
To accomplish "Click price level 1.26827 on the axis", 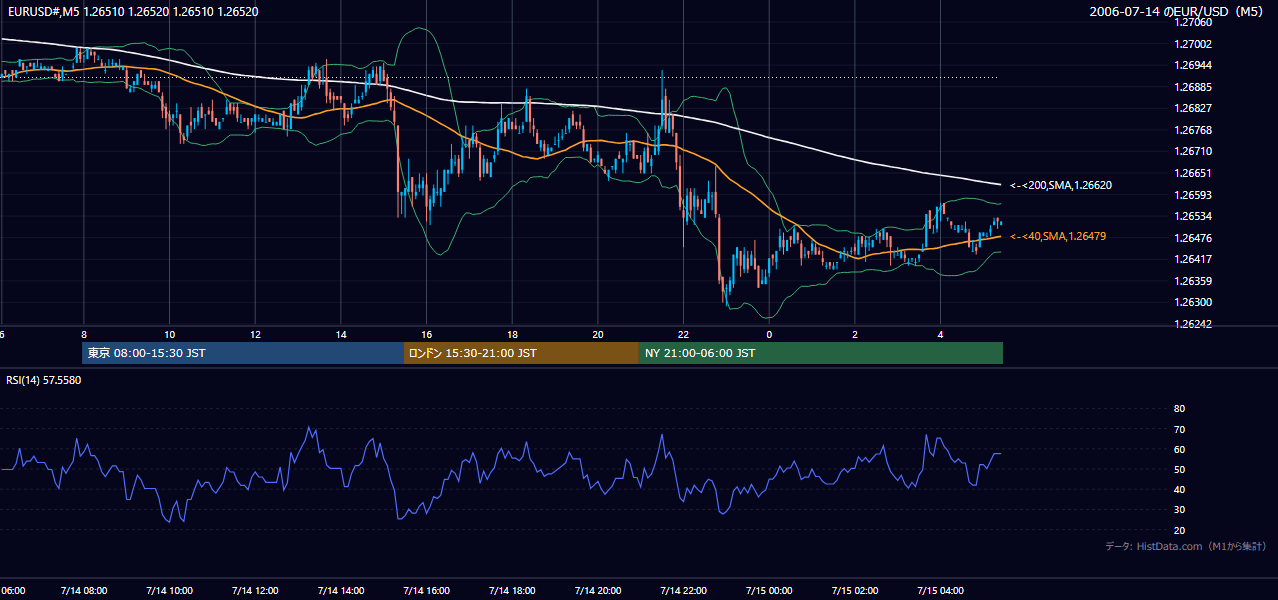I will 1193,108.
